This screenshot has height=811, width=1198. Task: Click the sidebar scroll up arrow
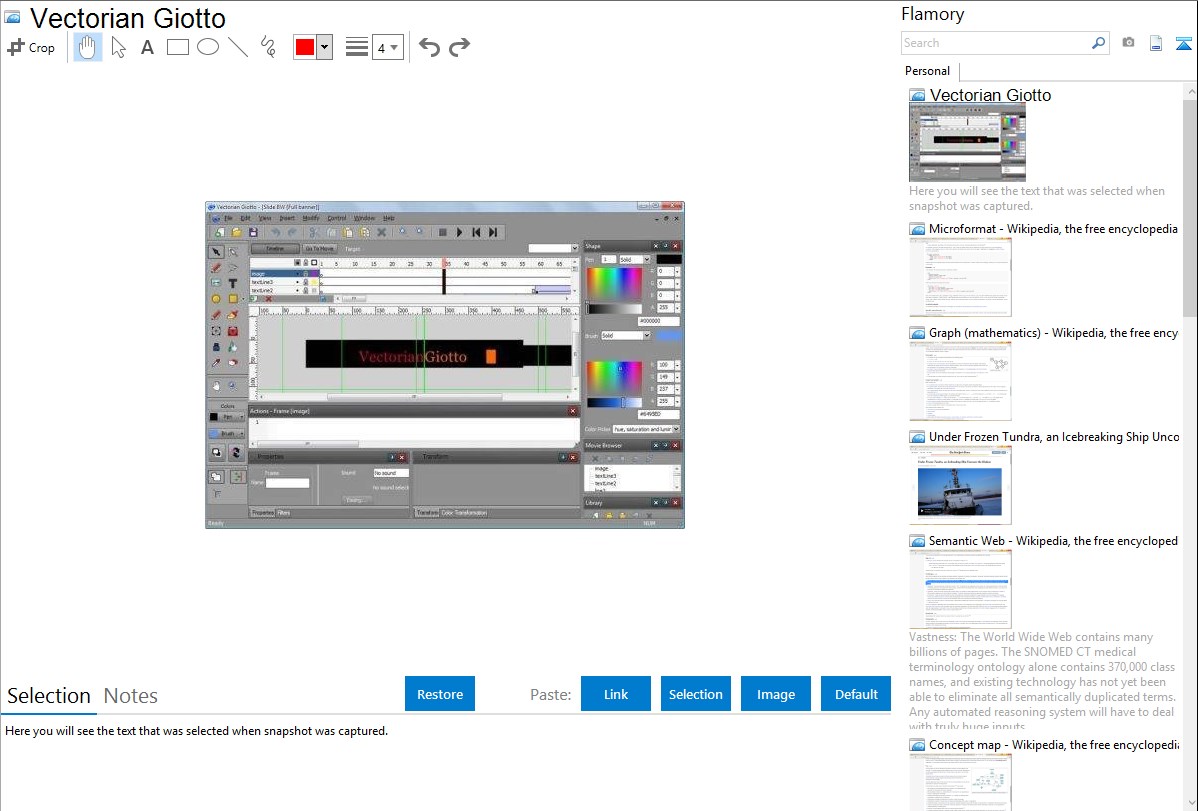coord(1190,91)
